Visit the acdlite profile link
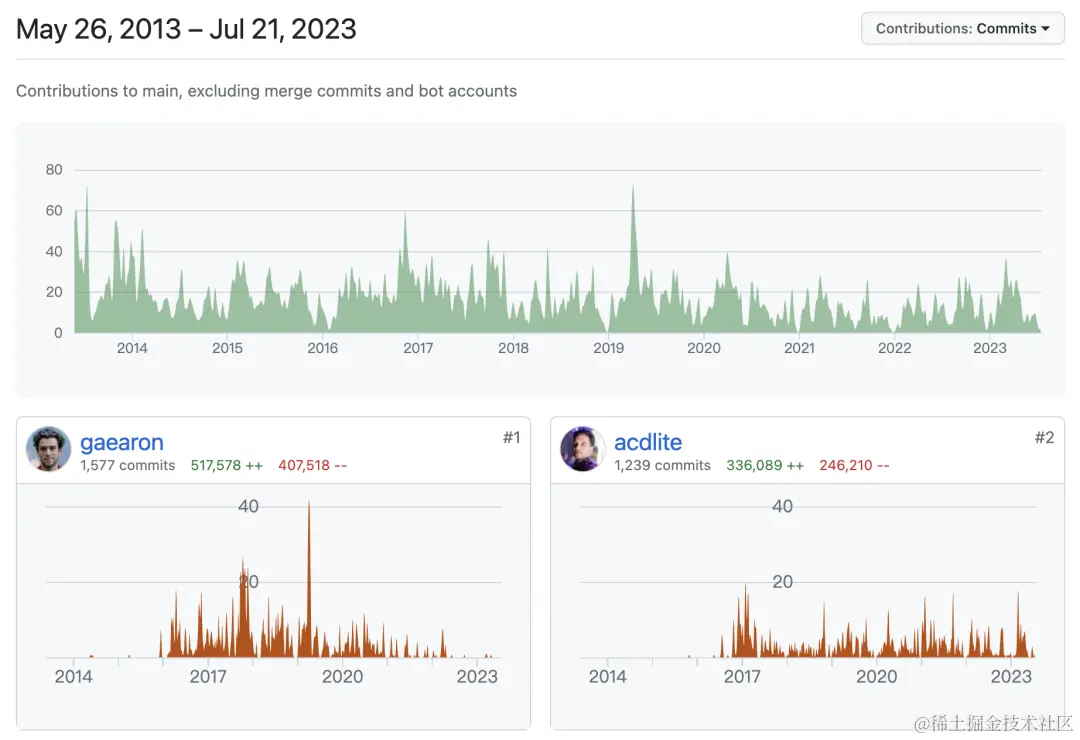Viewport: 1080px width, 740px height. coord(648,442)
